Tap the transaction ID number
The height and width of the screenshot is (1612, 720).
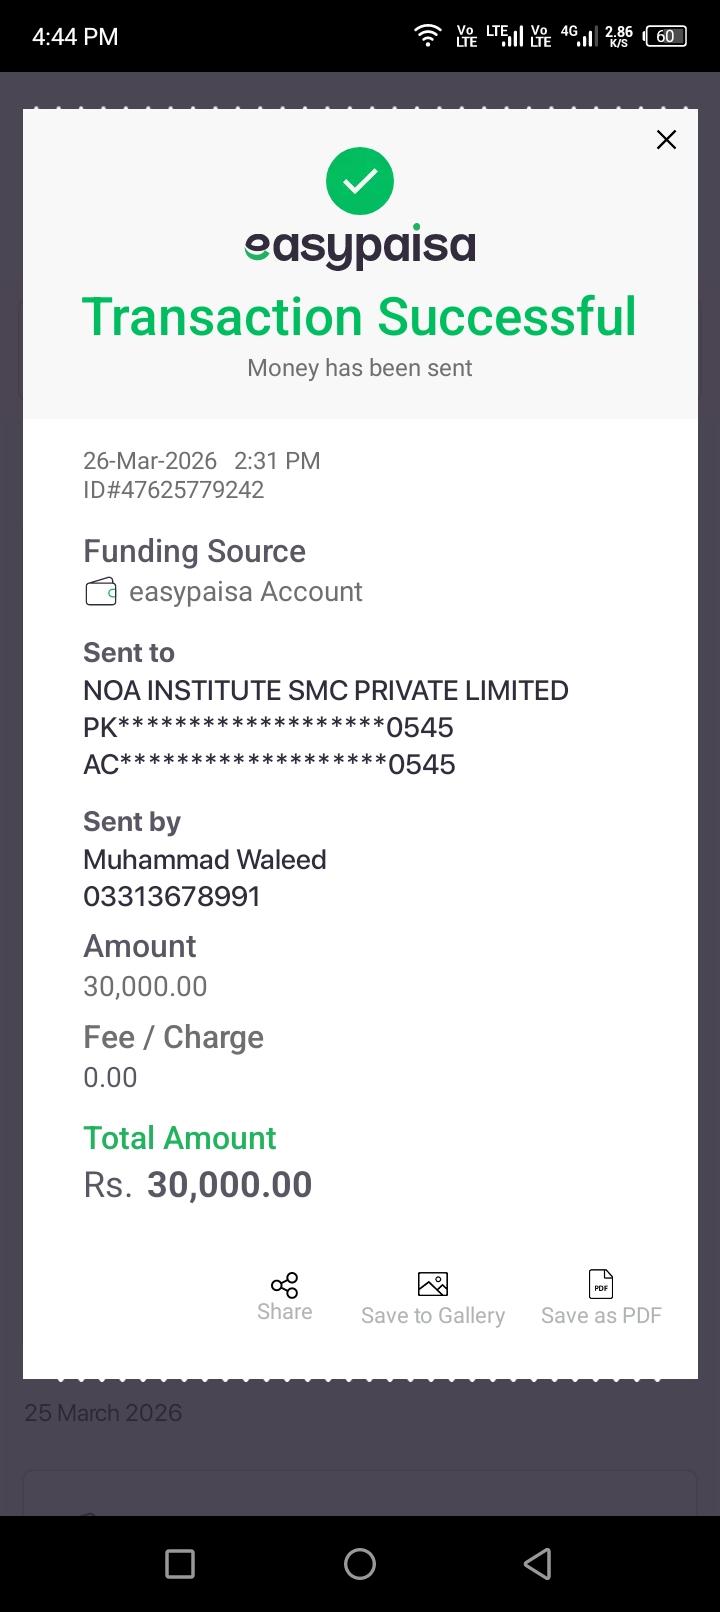(x=174, y=490)
